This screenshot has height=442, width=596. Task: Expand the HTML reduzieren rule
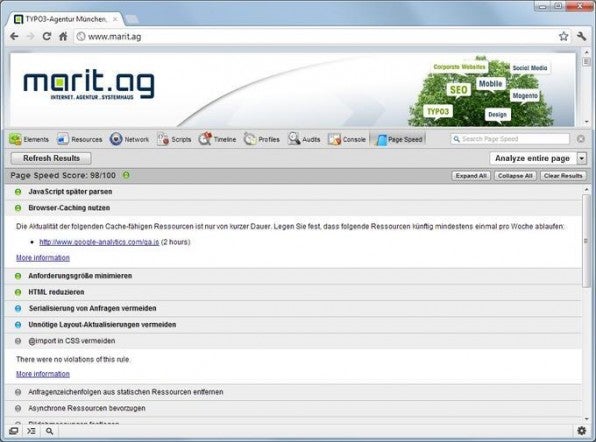pos(293,292)
